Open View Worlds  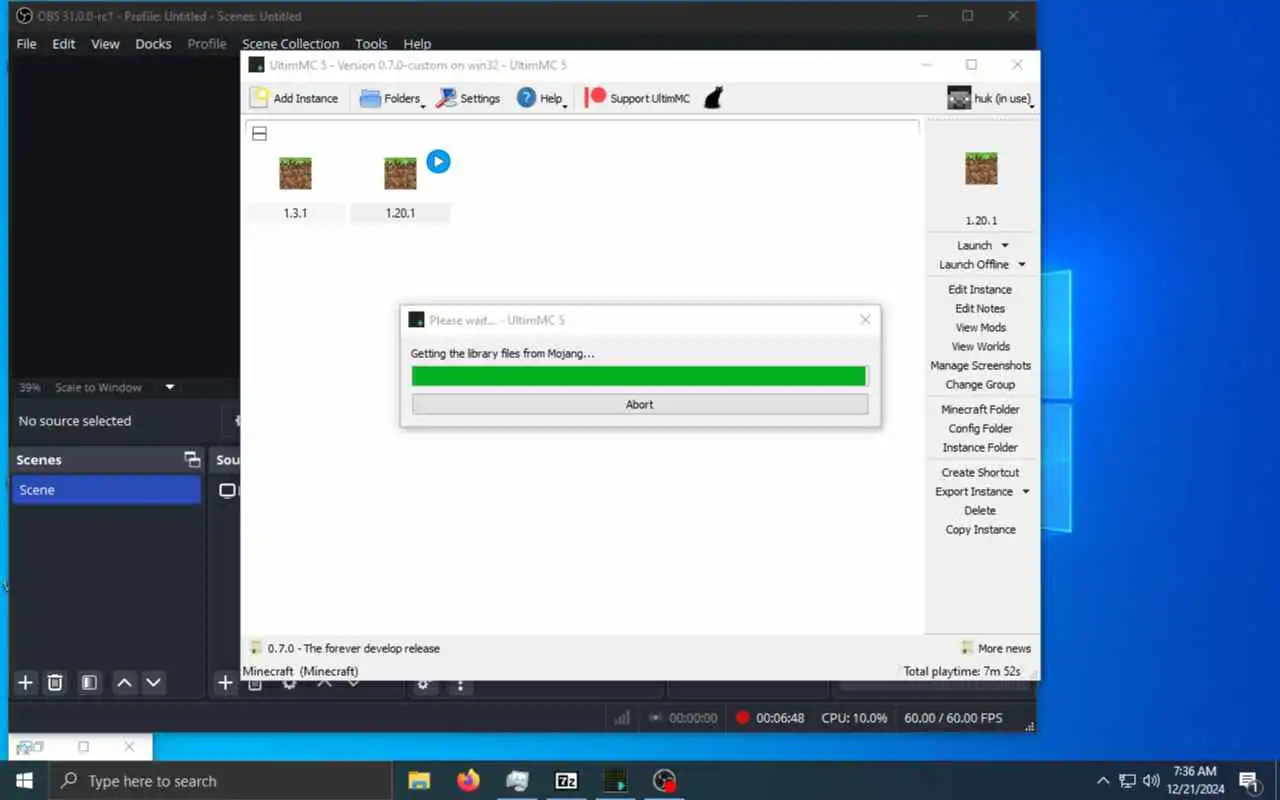[x=980, y=346]
